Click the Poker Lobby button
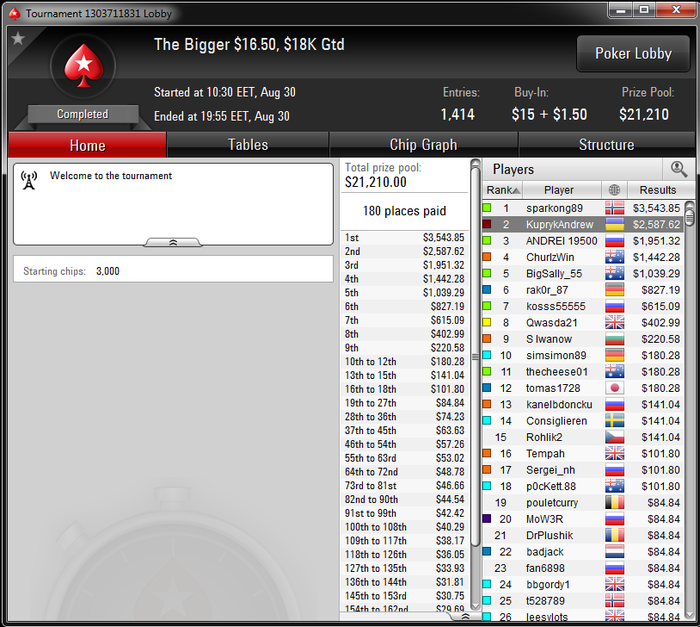Viewport: 700px width, 627px height. point(633,54)
